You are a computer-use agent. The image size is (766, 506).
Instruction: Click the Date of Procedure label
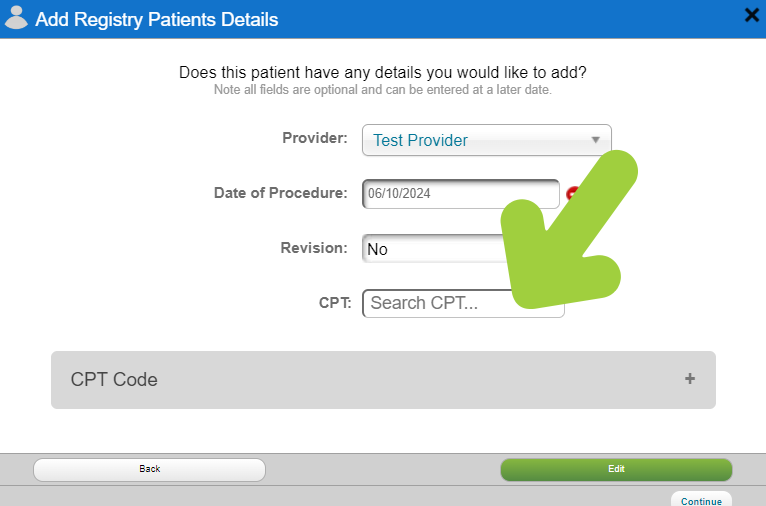(x=280, y=193)
